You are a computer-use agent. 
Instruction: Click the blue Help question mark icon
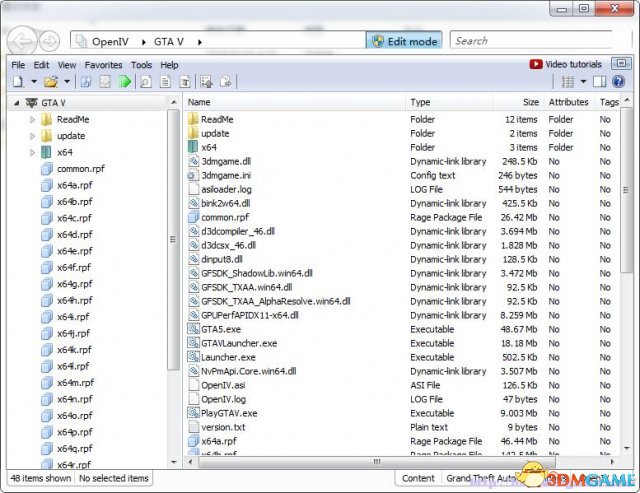coord(618,82)
